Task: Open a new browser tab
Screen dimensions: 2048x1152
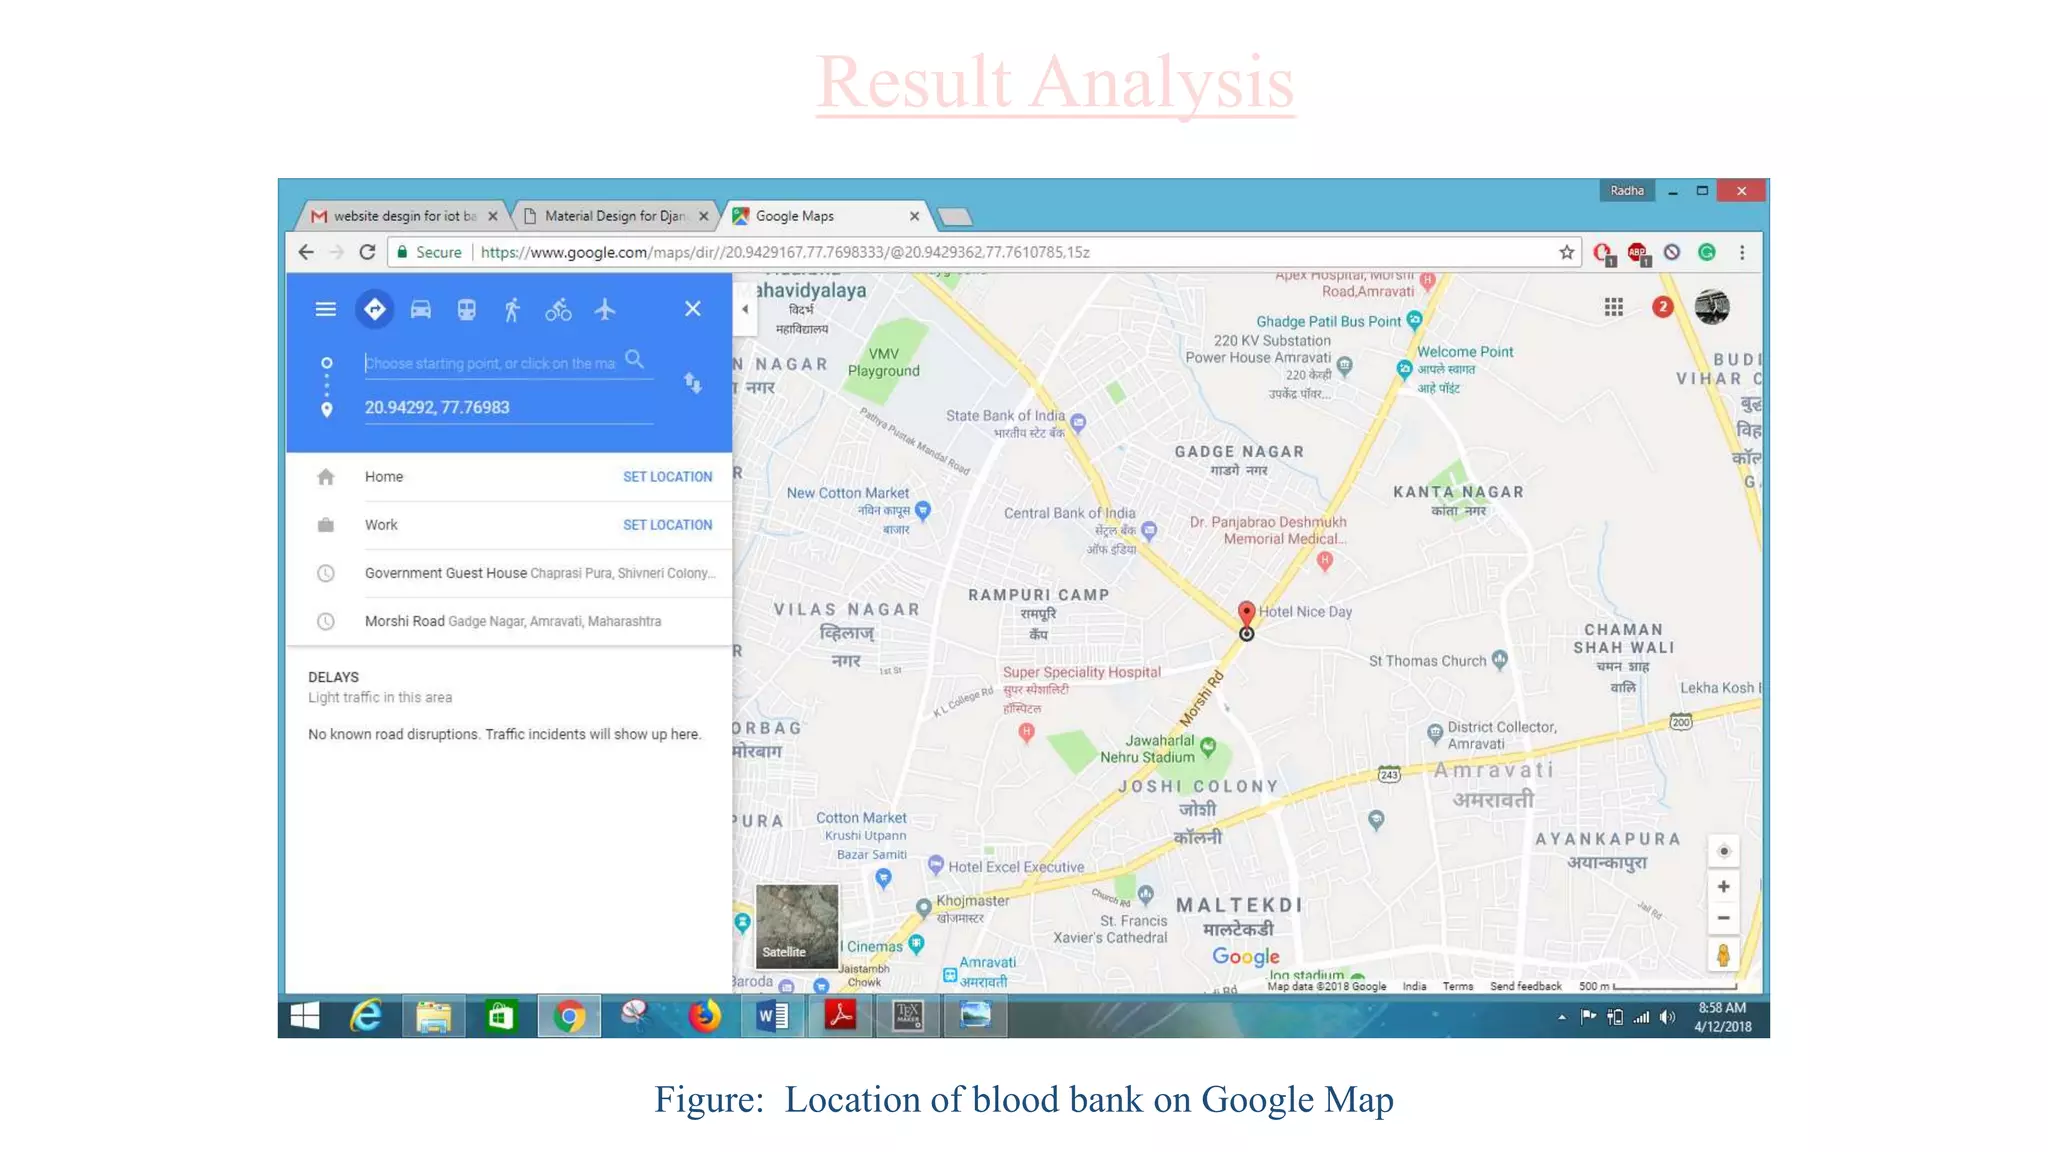Action: [955, 217]
